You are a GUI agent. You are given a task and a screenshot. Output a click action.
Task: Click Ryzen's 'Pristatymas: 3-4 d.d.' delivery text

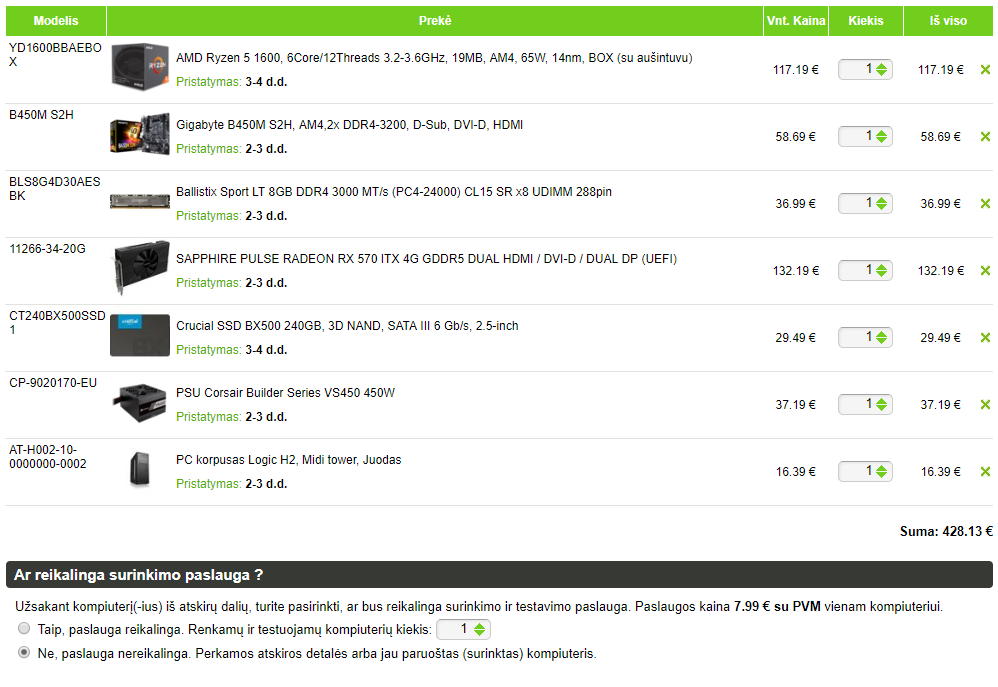point(232,82)
